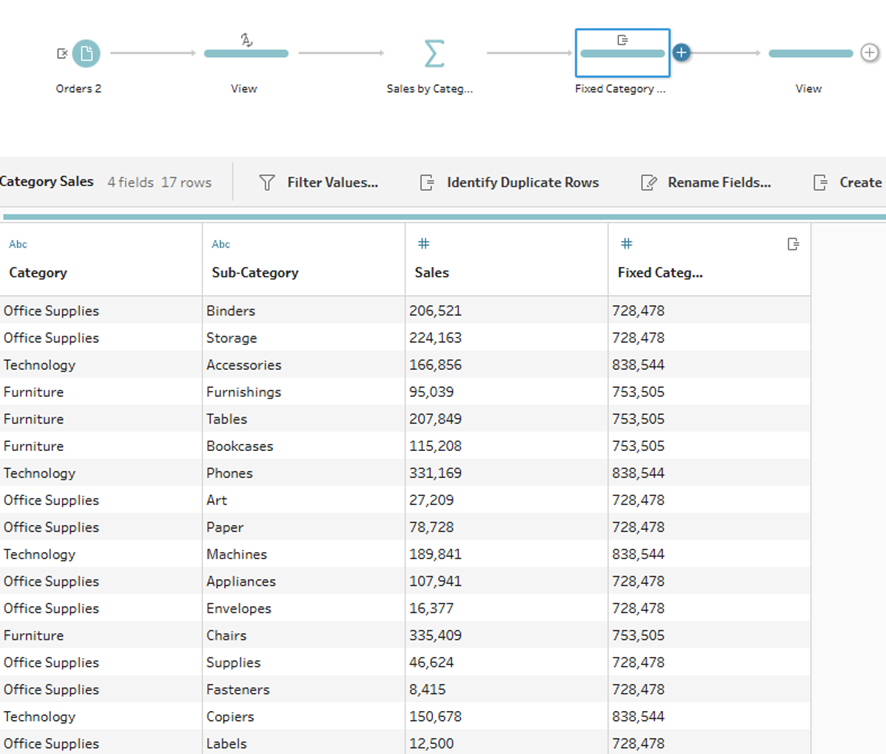Change data type of Category field

18,244
